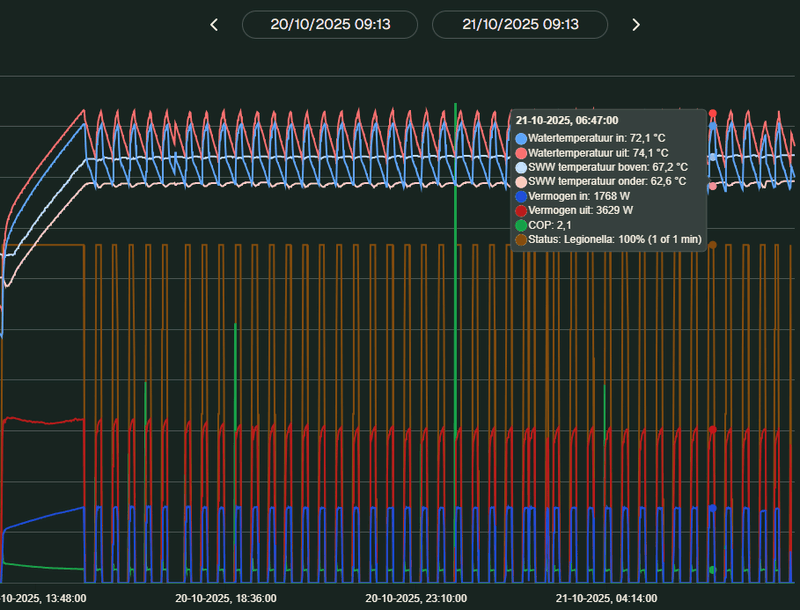The height and width of the screenshot is (610, 800).
Task: Click the Vermogen in blue legend dot
Action: [521, 197]
